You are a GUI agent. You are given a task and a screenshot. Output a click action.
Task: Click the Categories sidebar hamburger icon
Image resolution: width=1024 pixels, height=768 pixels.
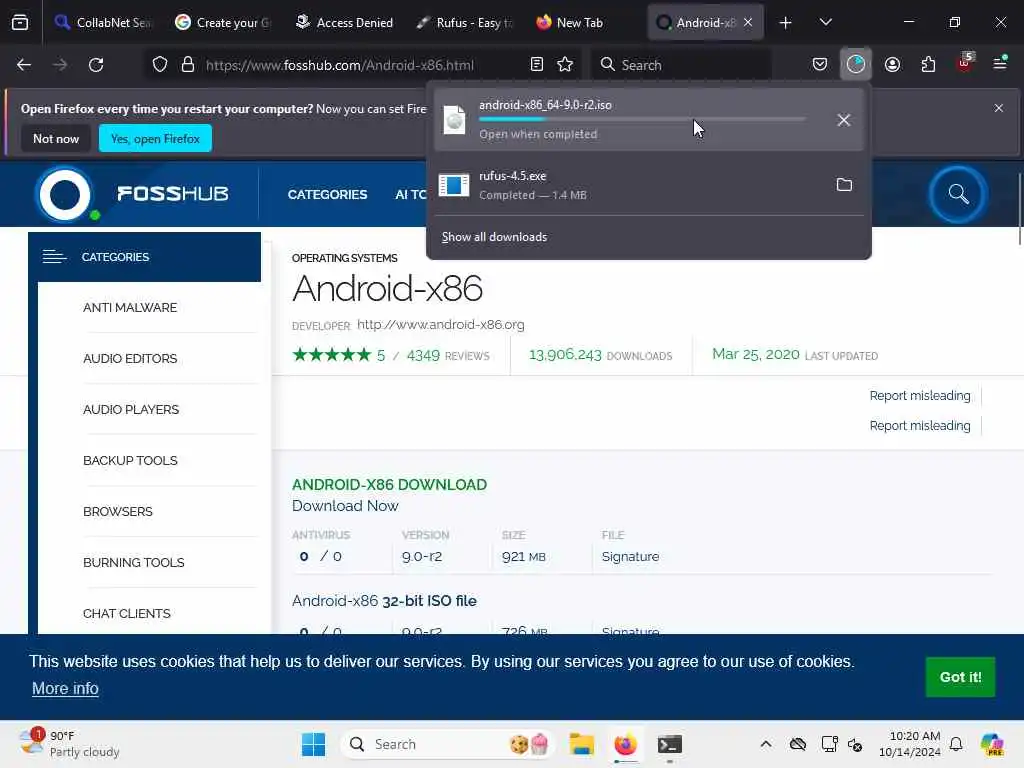click(54, 257)
